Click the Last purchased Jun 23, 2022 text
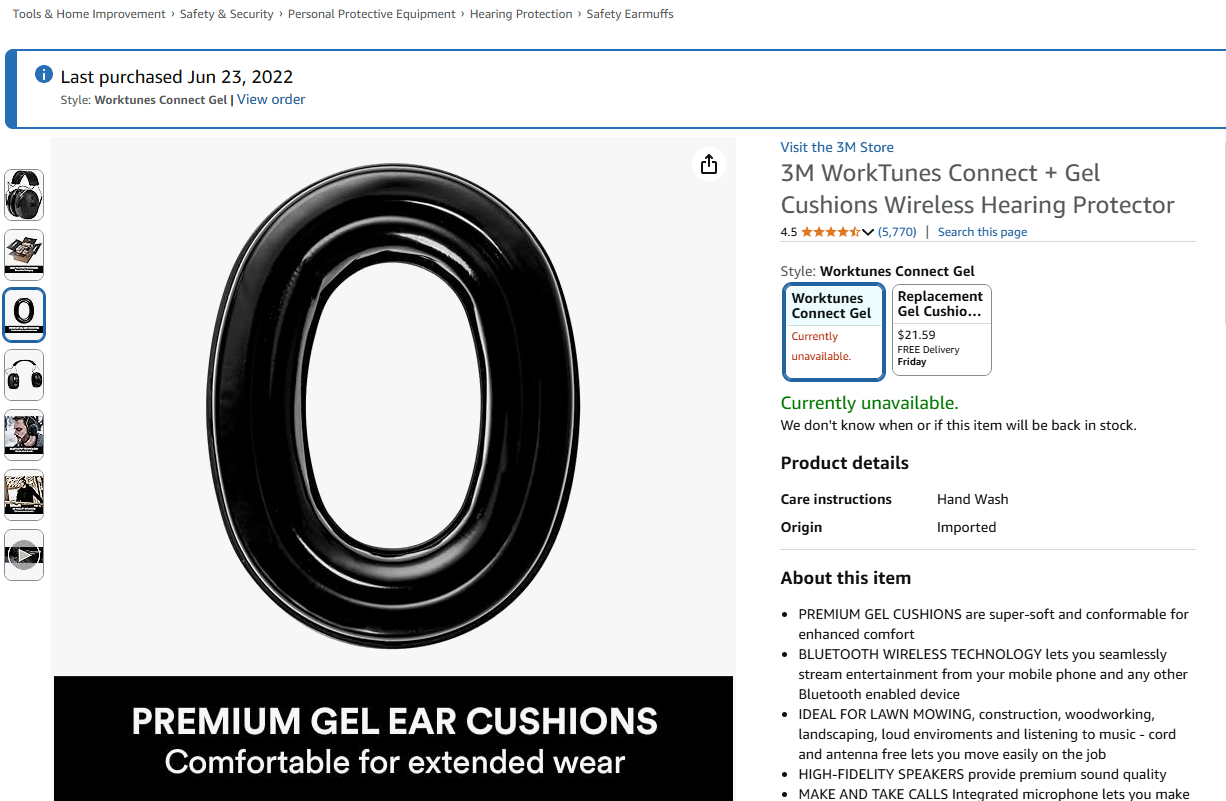This screenshot has width=1226, height=801. click(177, 77)
